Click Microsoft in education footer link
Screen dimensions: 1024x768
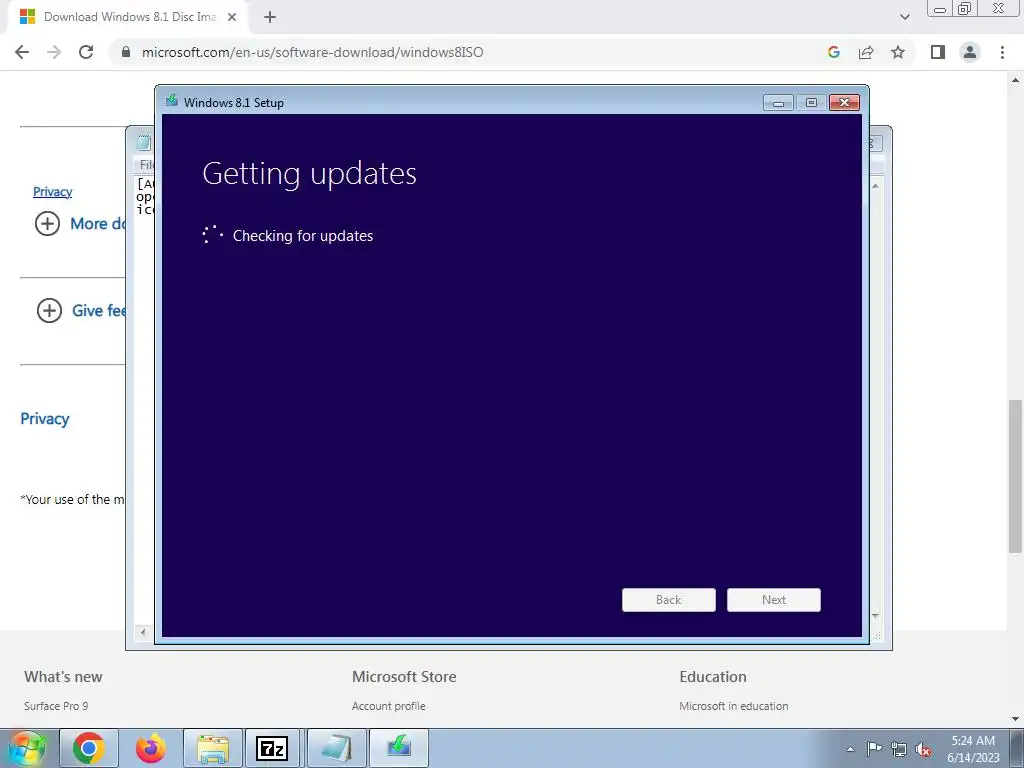click(x=733, y=706)
